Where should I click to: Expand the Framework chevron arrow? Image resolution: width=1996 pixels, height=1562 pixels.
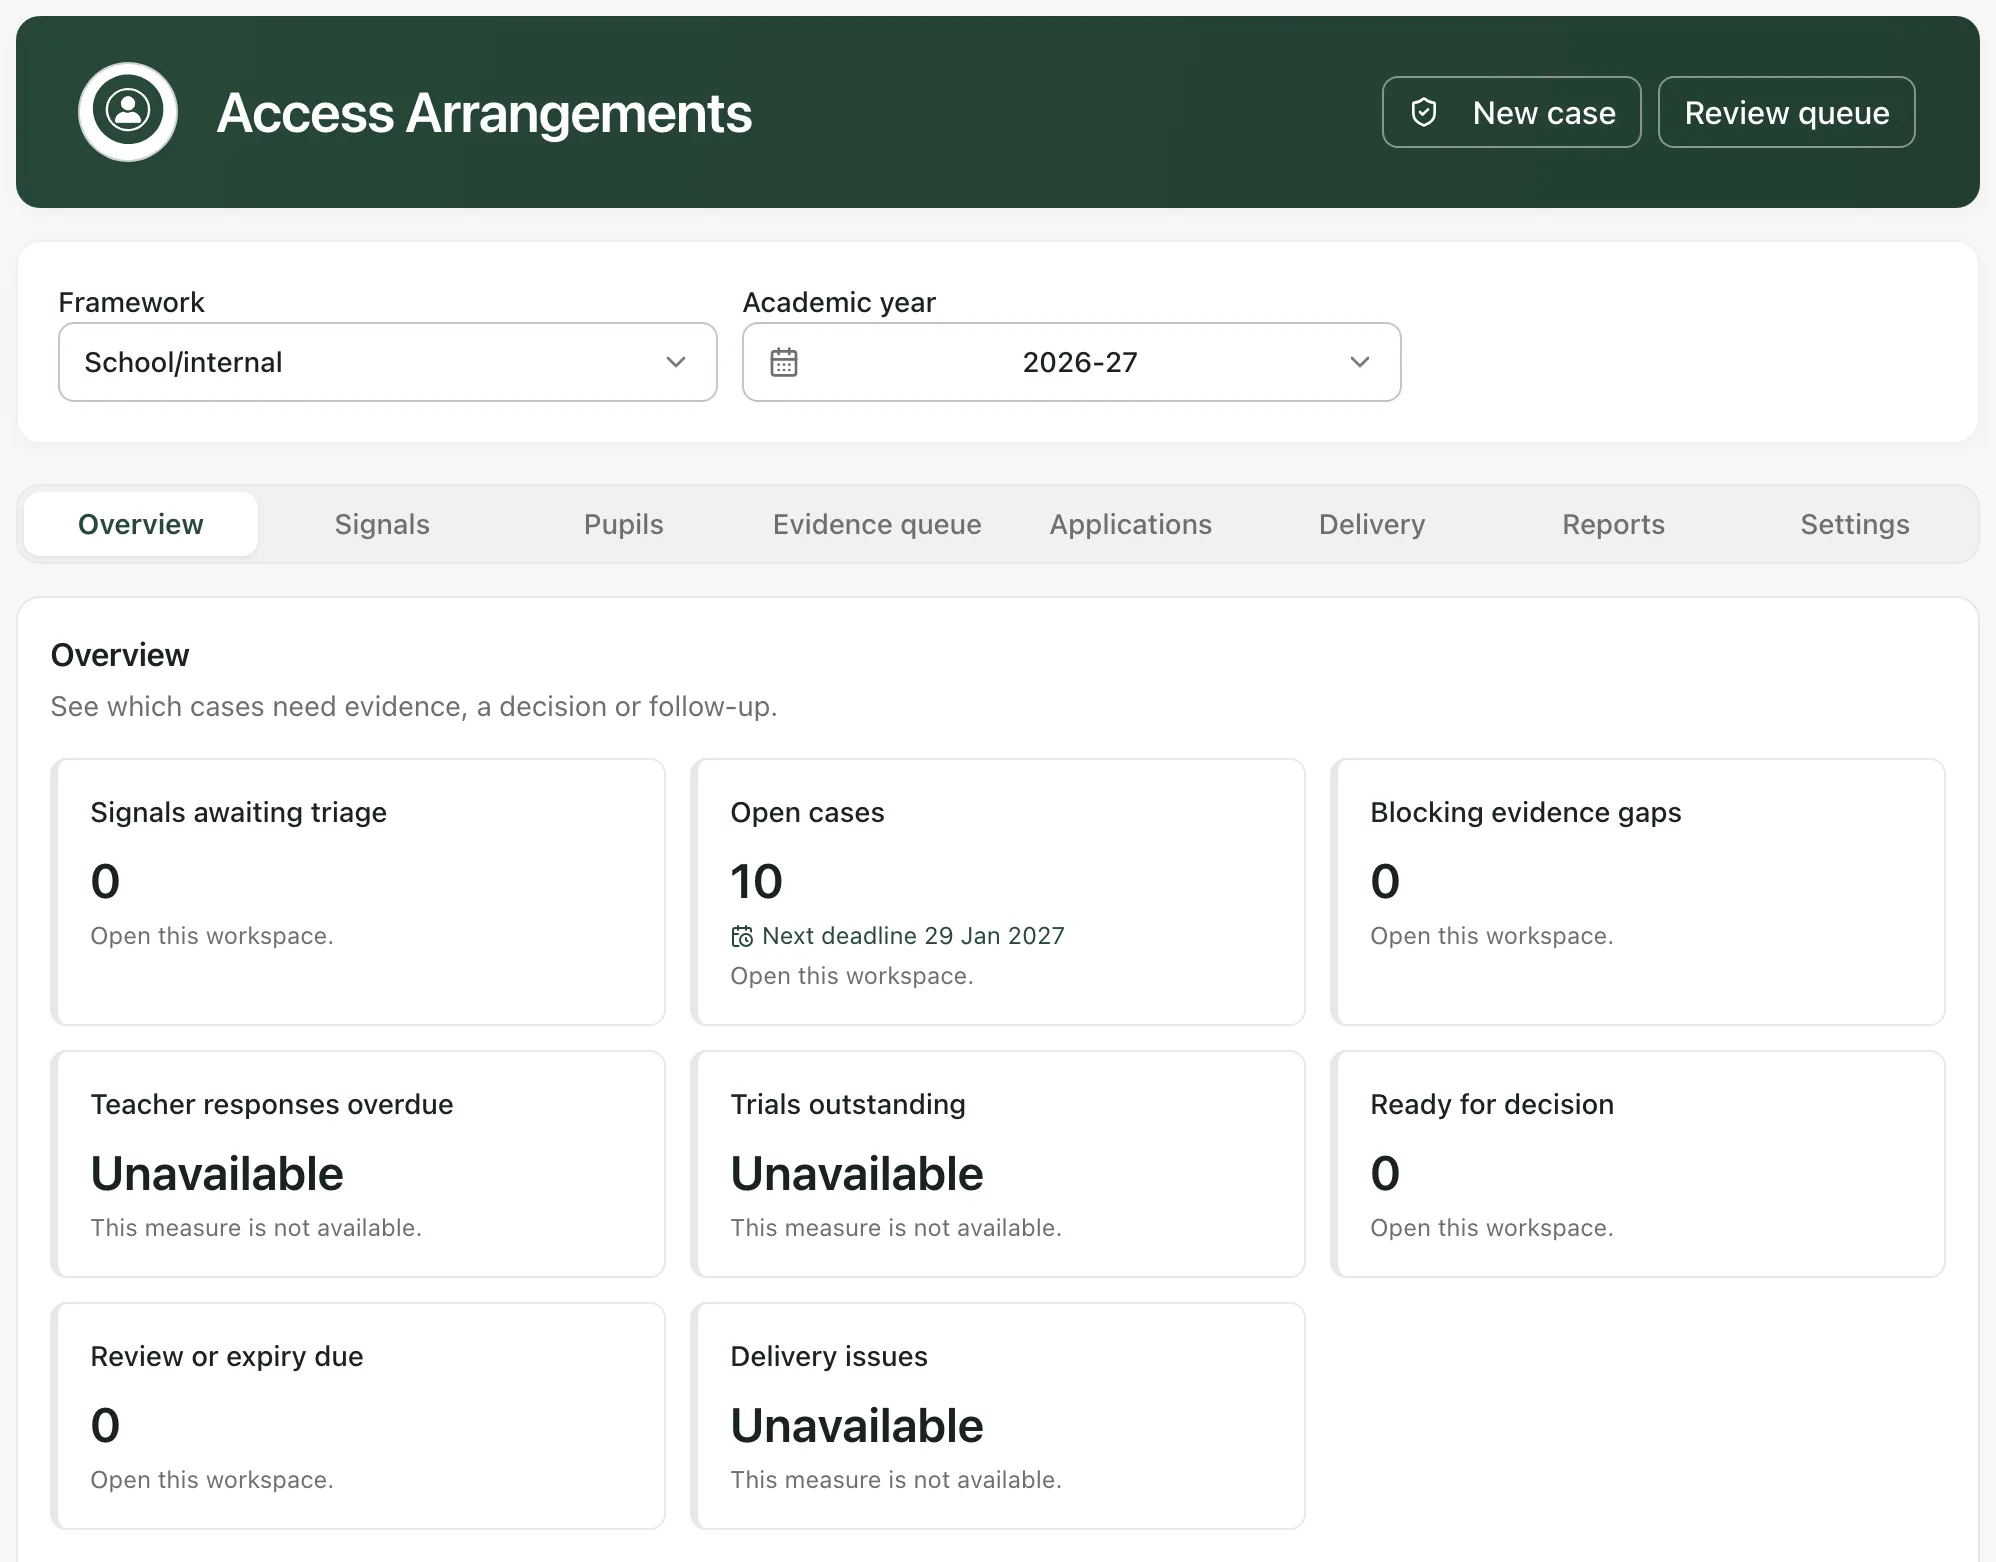676,362
